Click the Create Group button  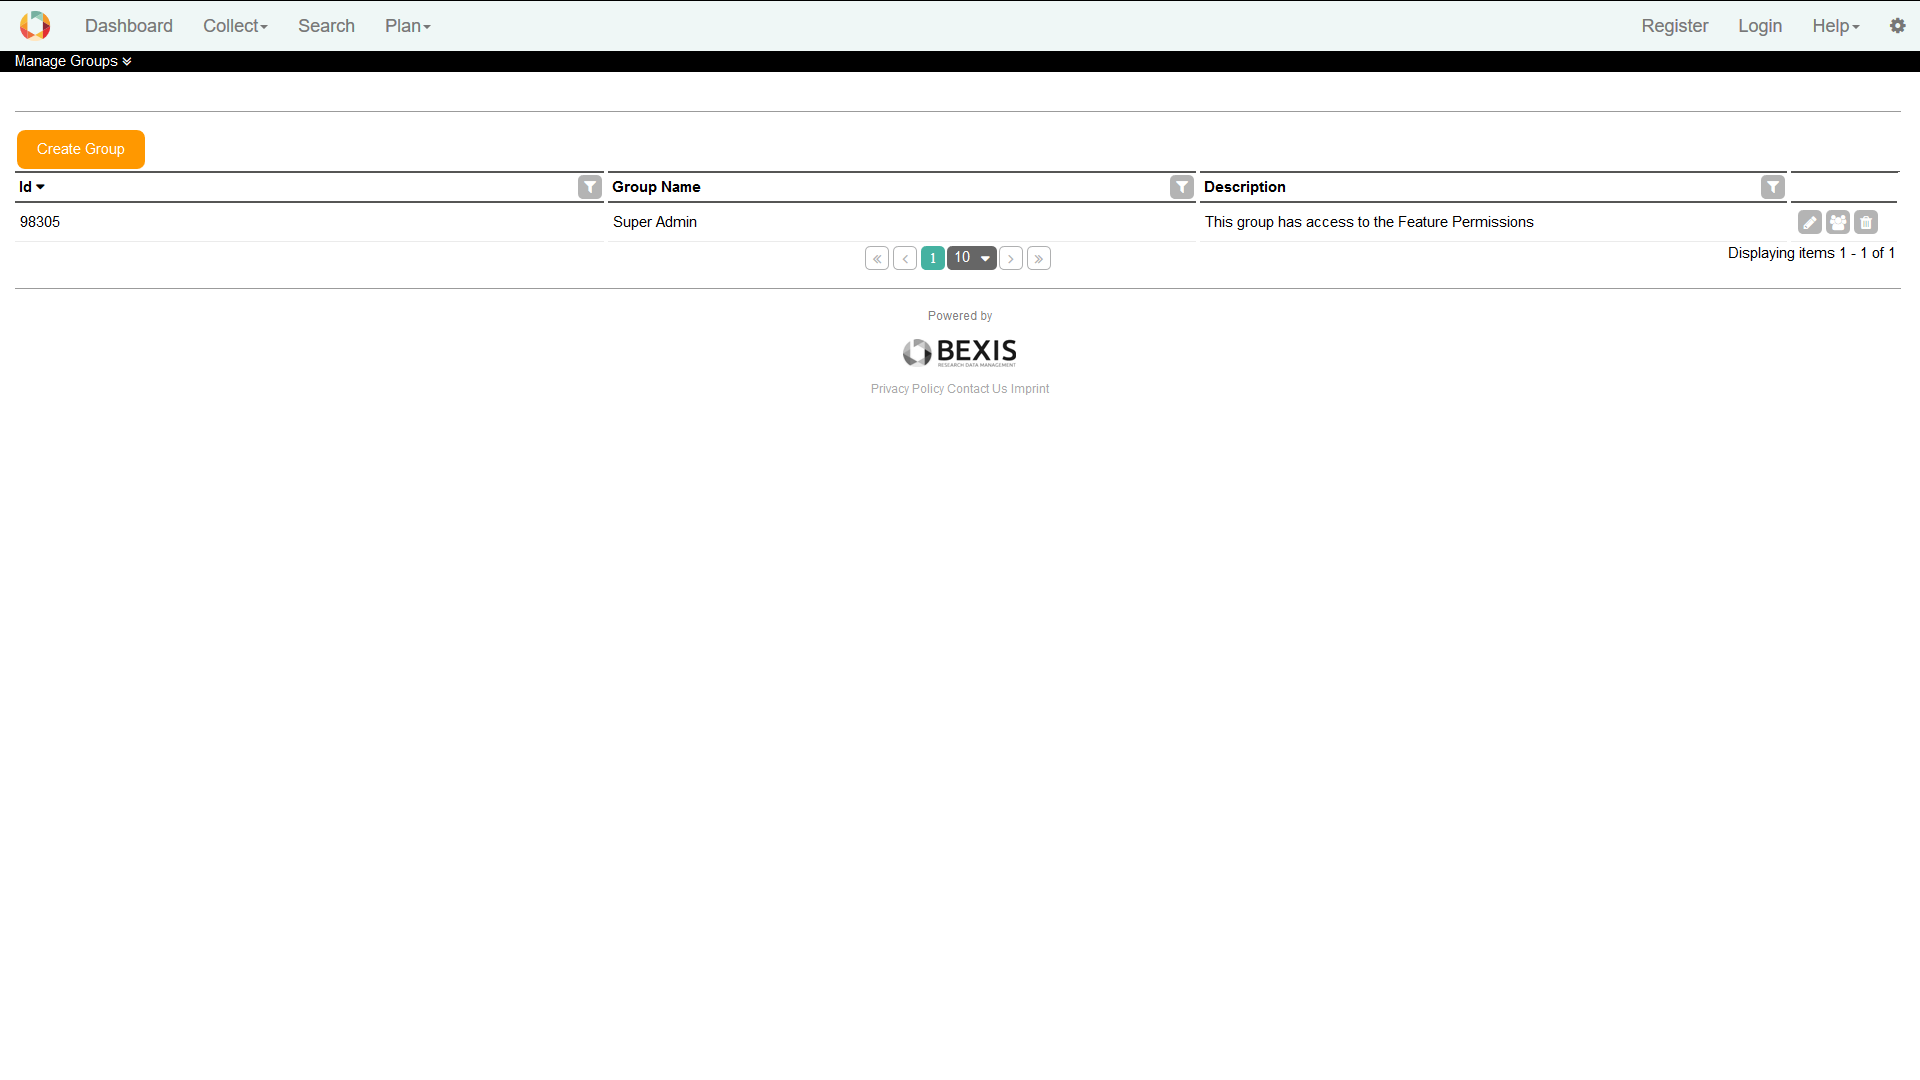click(x=81, y=149)
